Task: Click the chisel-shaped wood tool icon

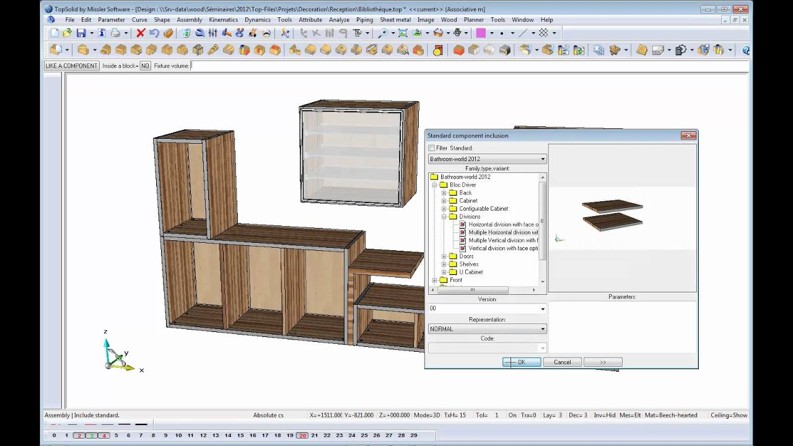Action: tap(213, 50)
